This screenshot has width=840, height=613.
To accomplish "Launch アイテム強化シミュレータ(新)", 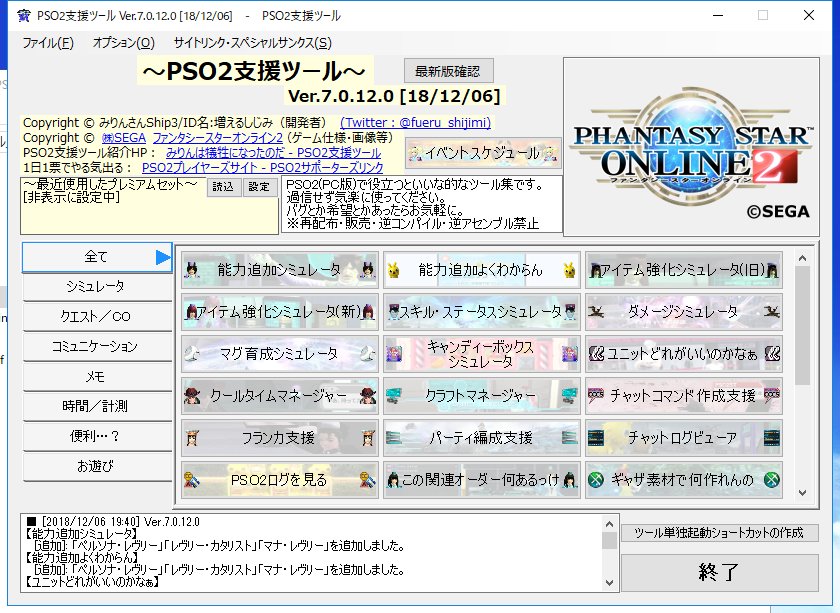I will pyautogui.click(x=280, y=312).
